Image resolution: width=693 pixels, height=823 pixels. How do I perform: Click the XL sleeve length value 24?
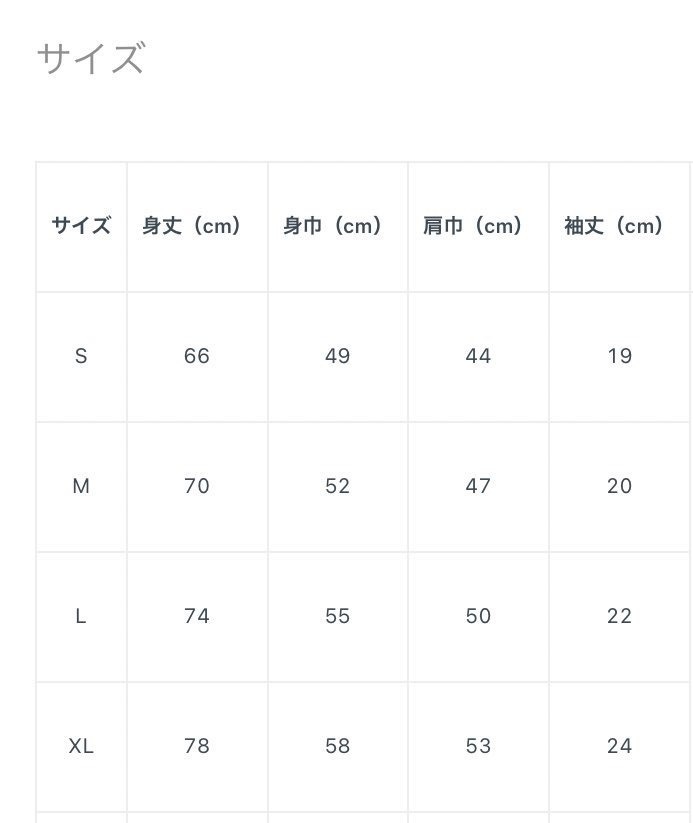click(x=619, y=746)
